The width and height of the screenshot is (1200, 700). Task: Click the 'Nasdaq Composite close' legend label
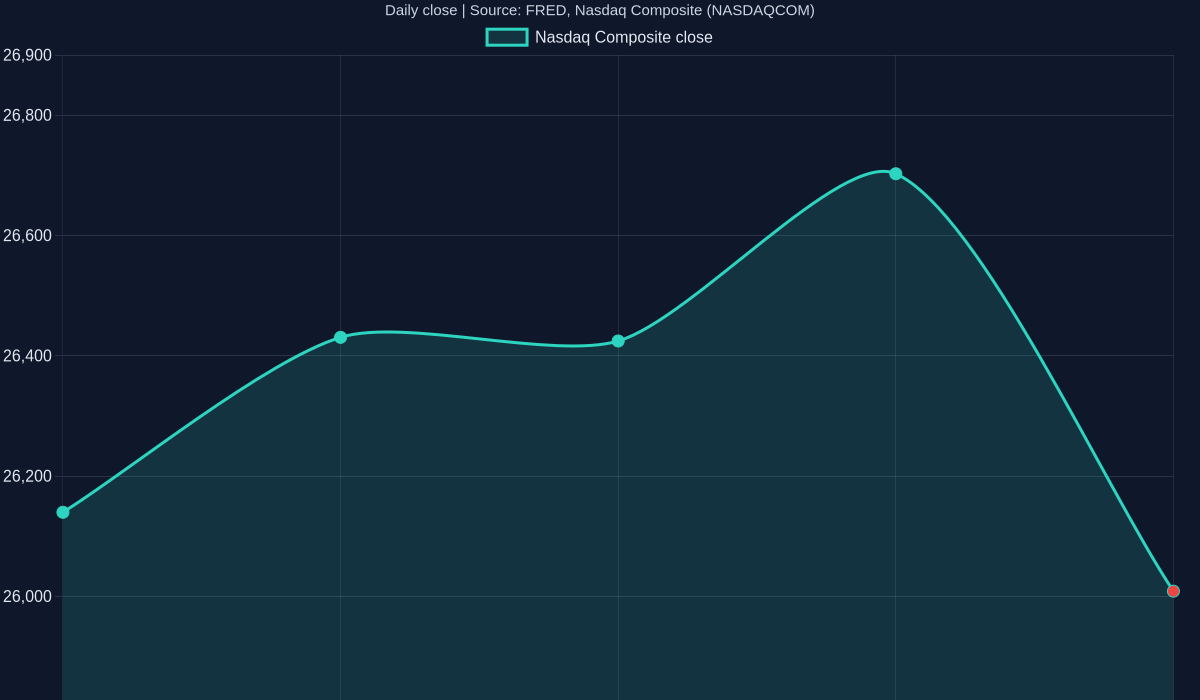click(624, 37)
